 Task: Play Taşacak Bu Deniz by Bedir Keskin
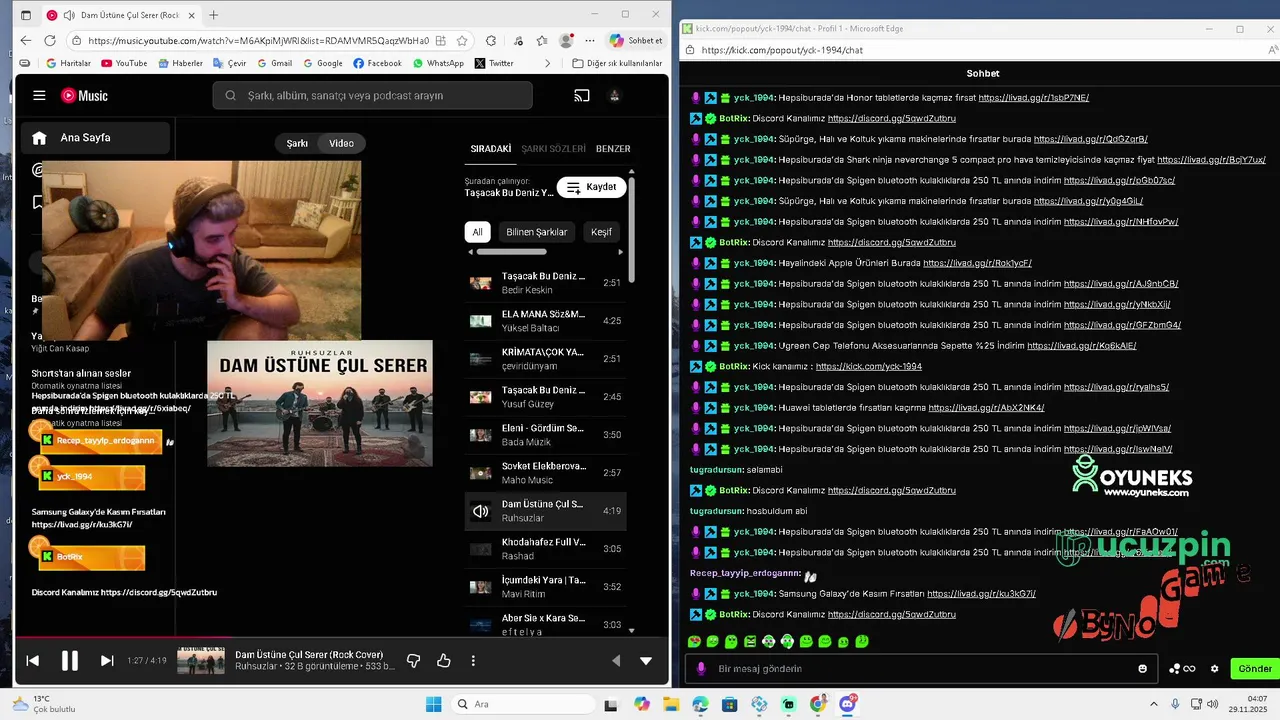click(546, 283)
